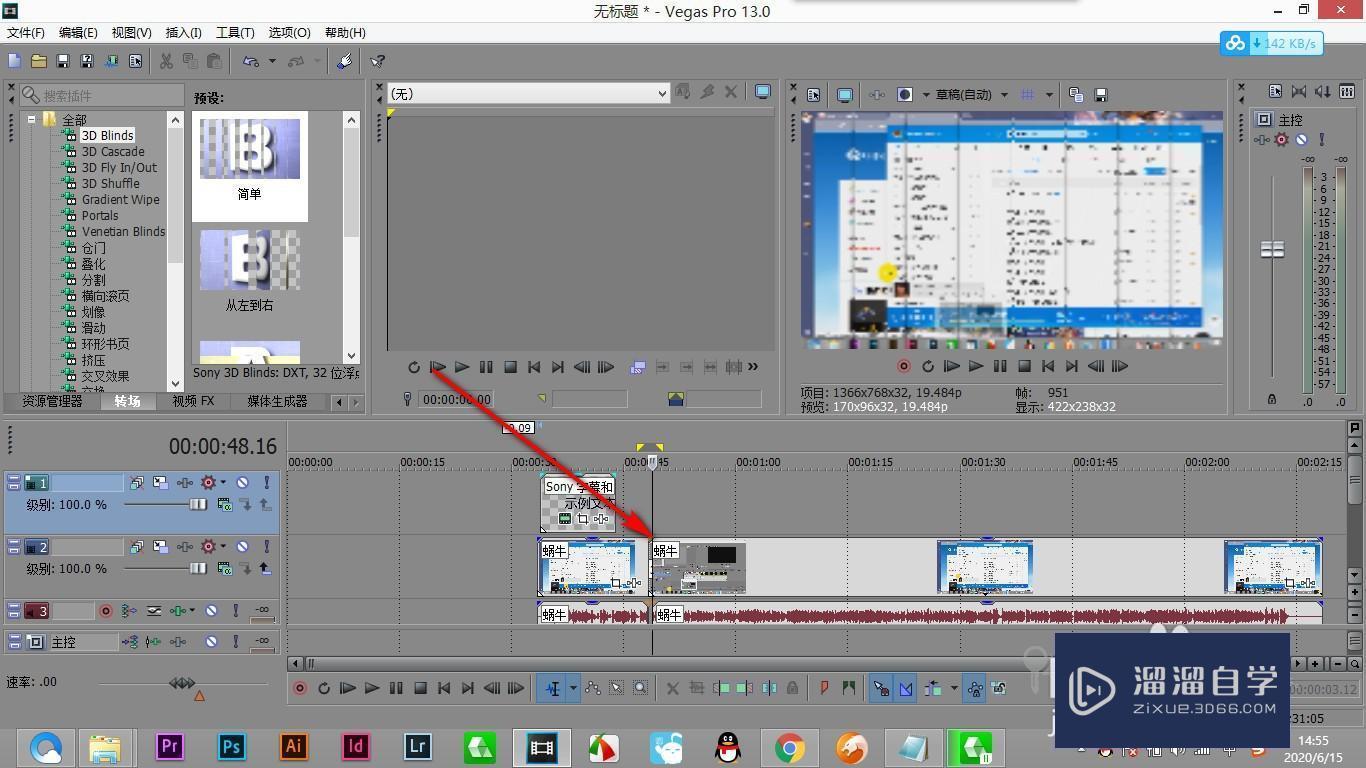Open the 工具(T) menu
The image size is (1366, 768).
pos(235,33)
